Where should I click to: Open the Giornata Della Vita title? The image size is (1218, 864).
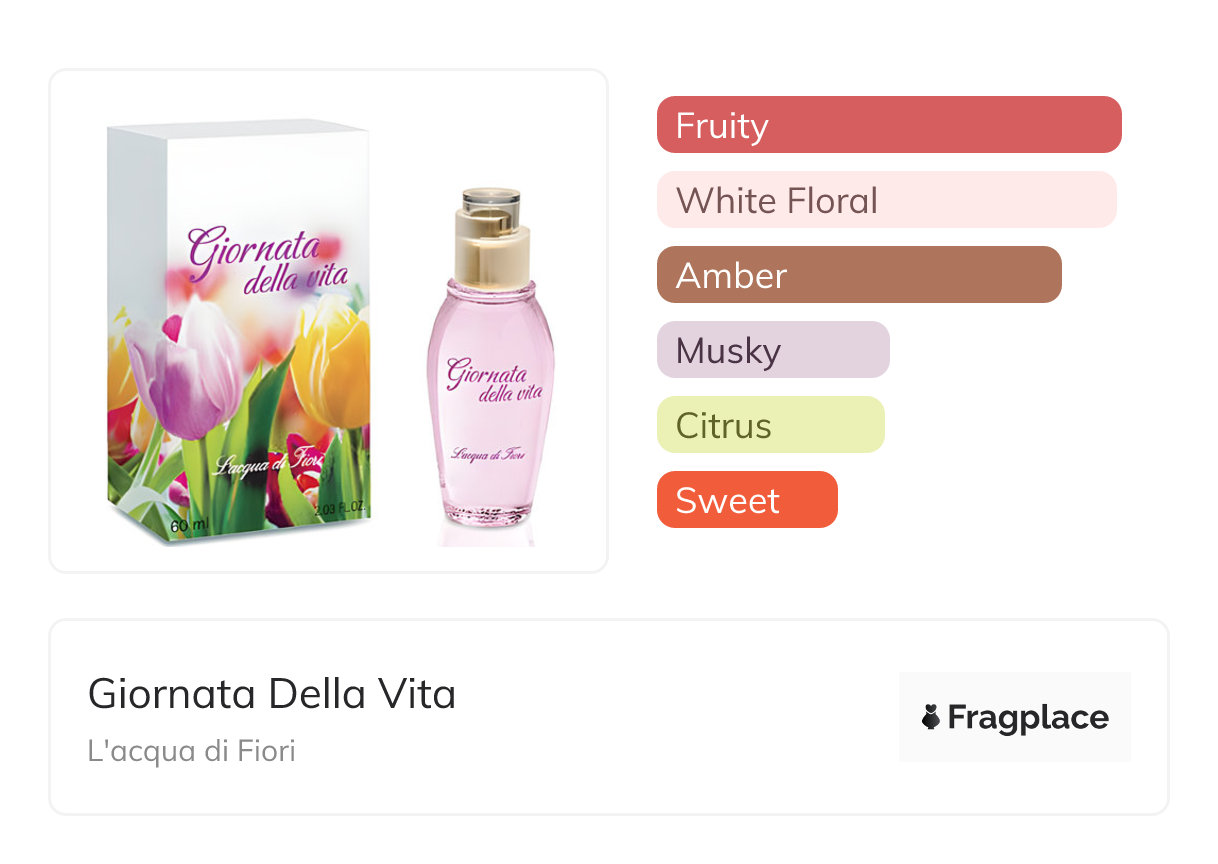[x=272, y=693]
